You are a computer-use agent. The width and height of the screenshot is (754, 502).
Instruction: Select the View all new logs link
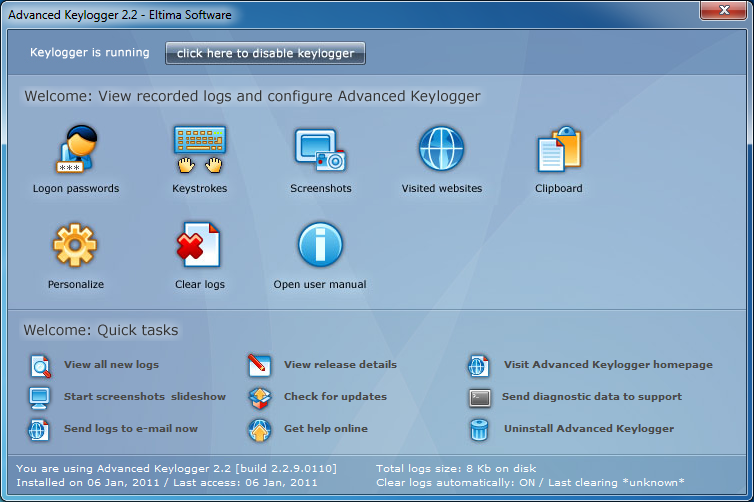tap(112, 364)
